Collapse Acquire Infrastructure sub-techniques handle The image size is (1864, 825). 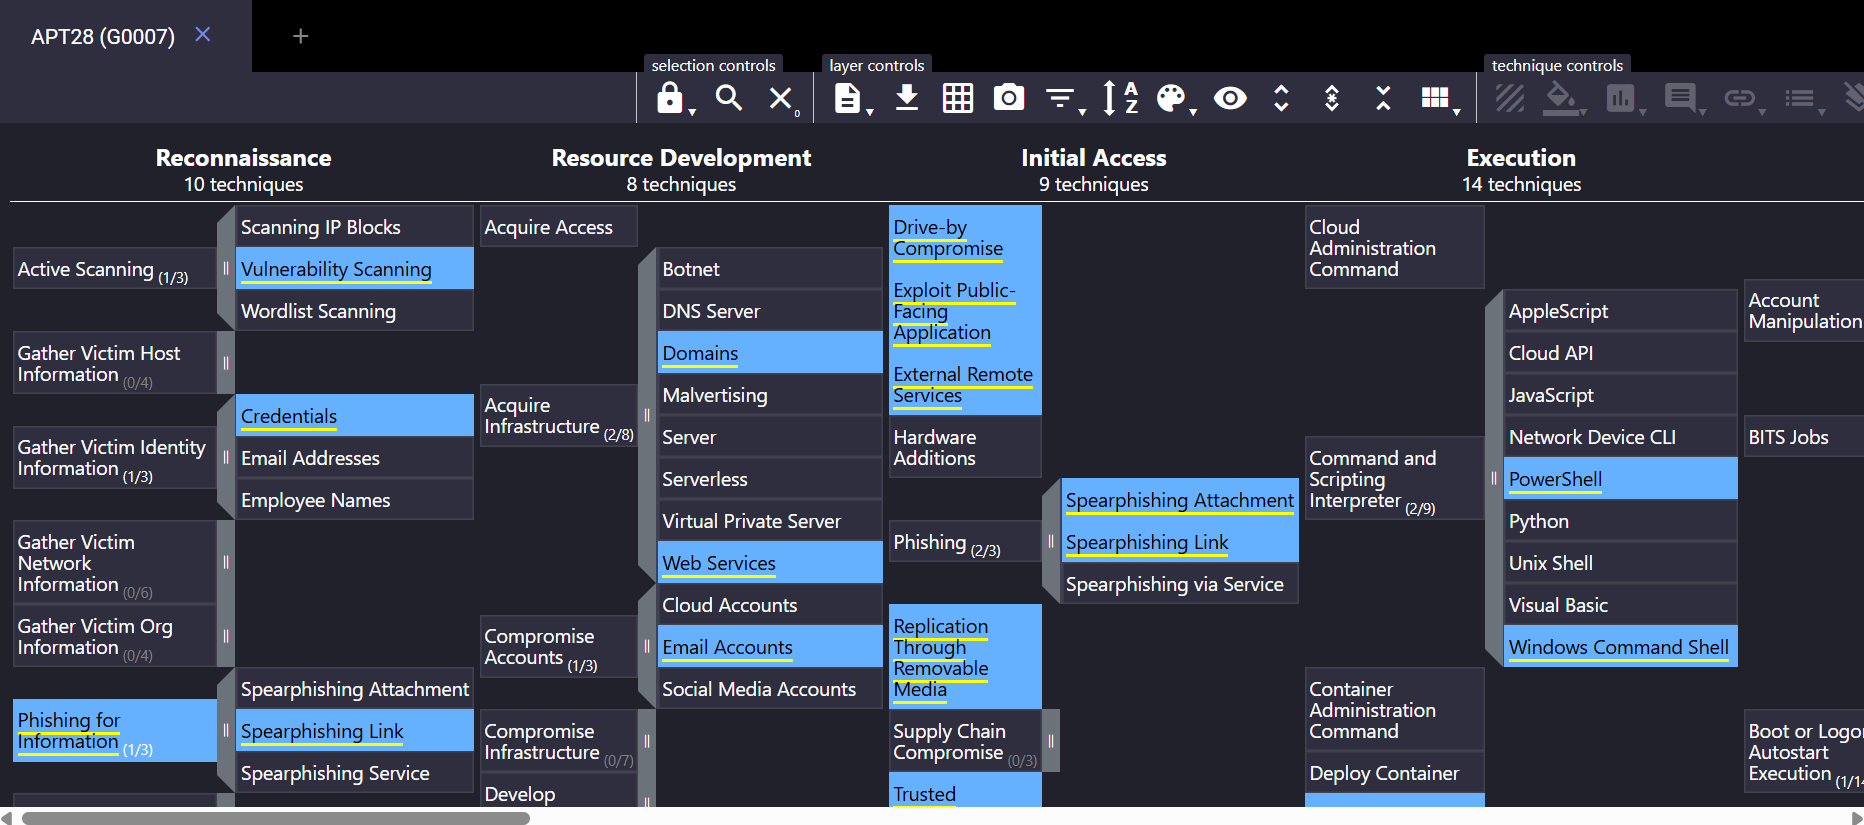(647, 415)
